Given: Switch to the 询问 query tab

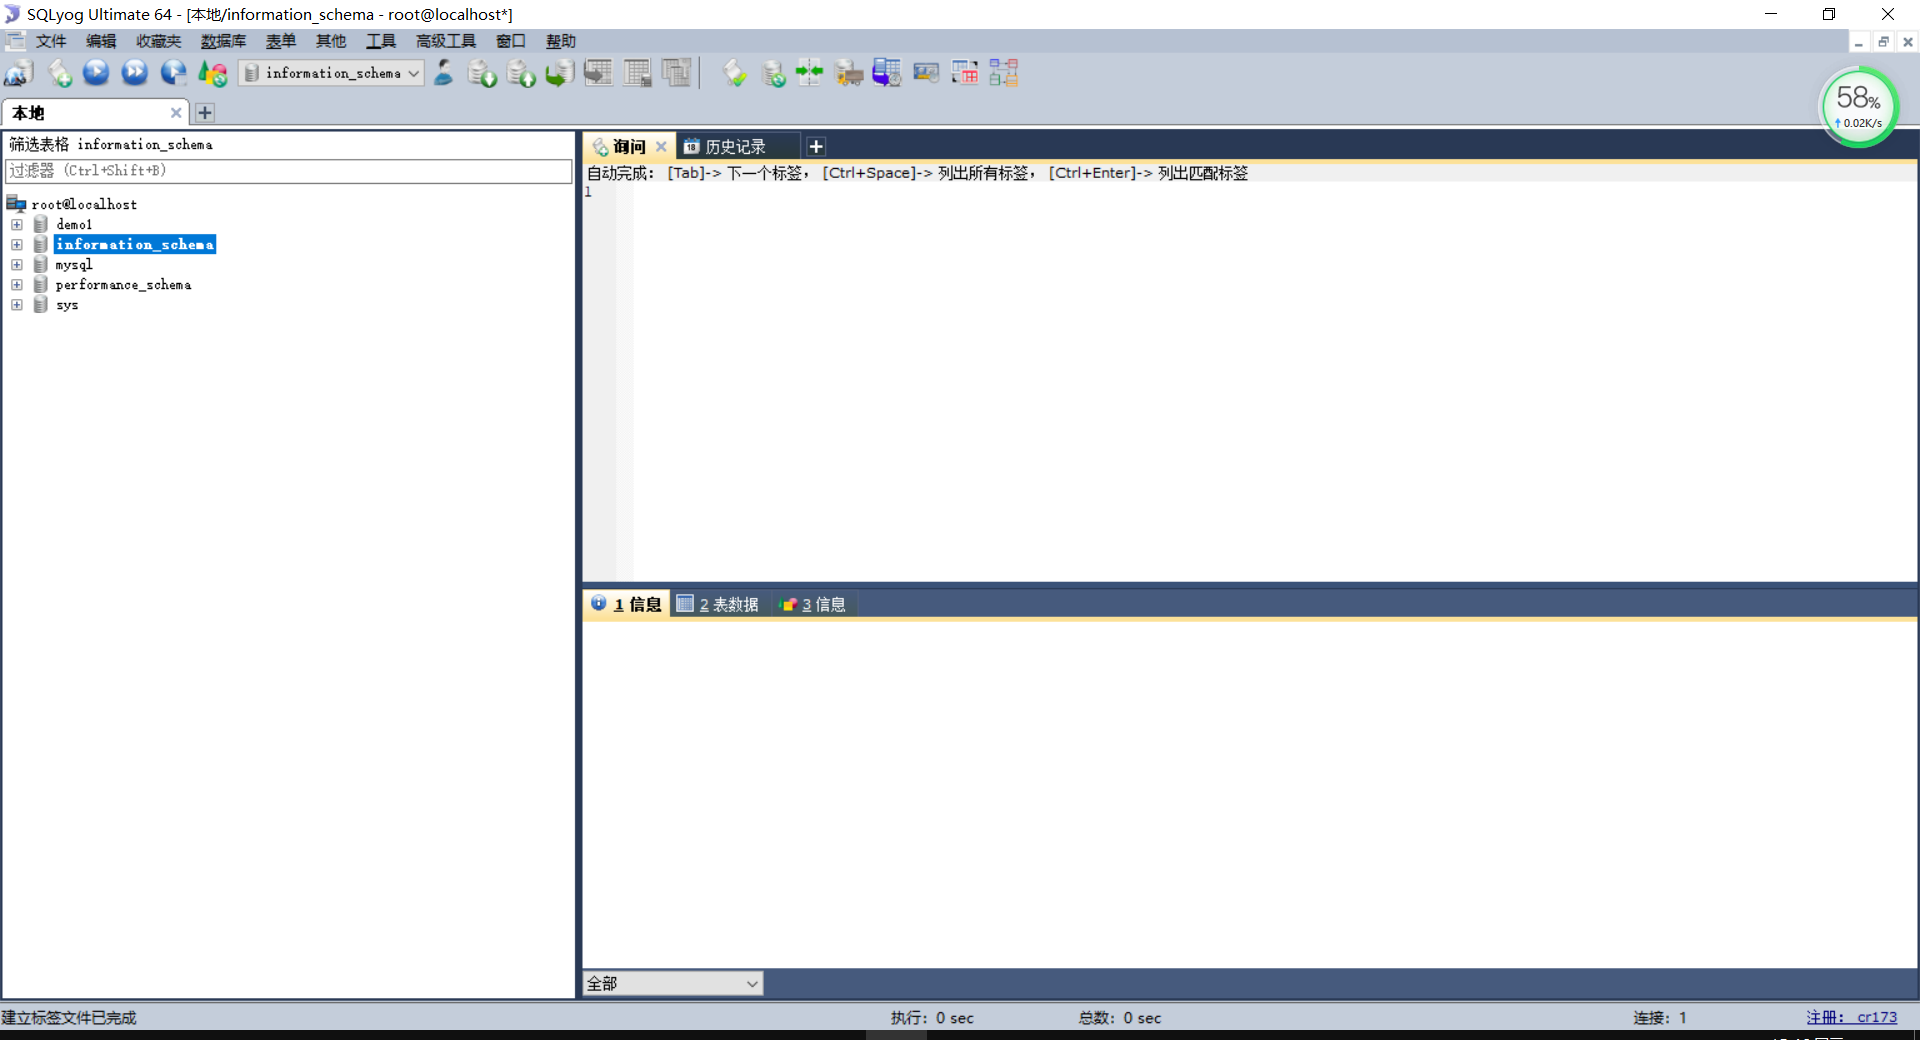Looking at the screenshot, I should (x=629, y=147).
